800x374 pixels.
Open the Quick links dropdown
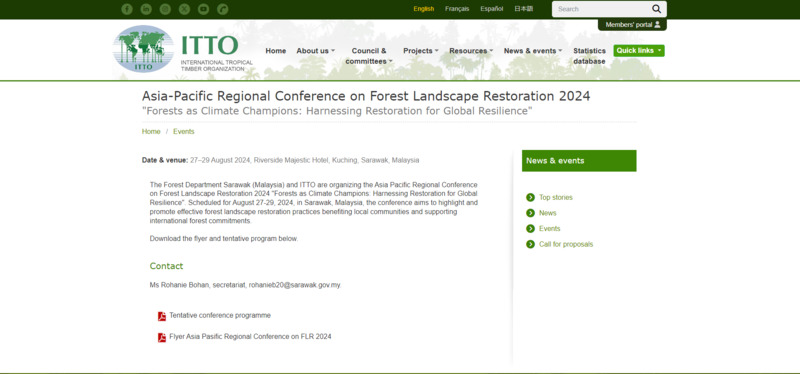point(639,51)
